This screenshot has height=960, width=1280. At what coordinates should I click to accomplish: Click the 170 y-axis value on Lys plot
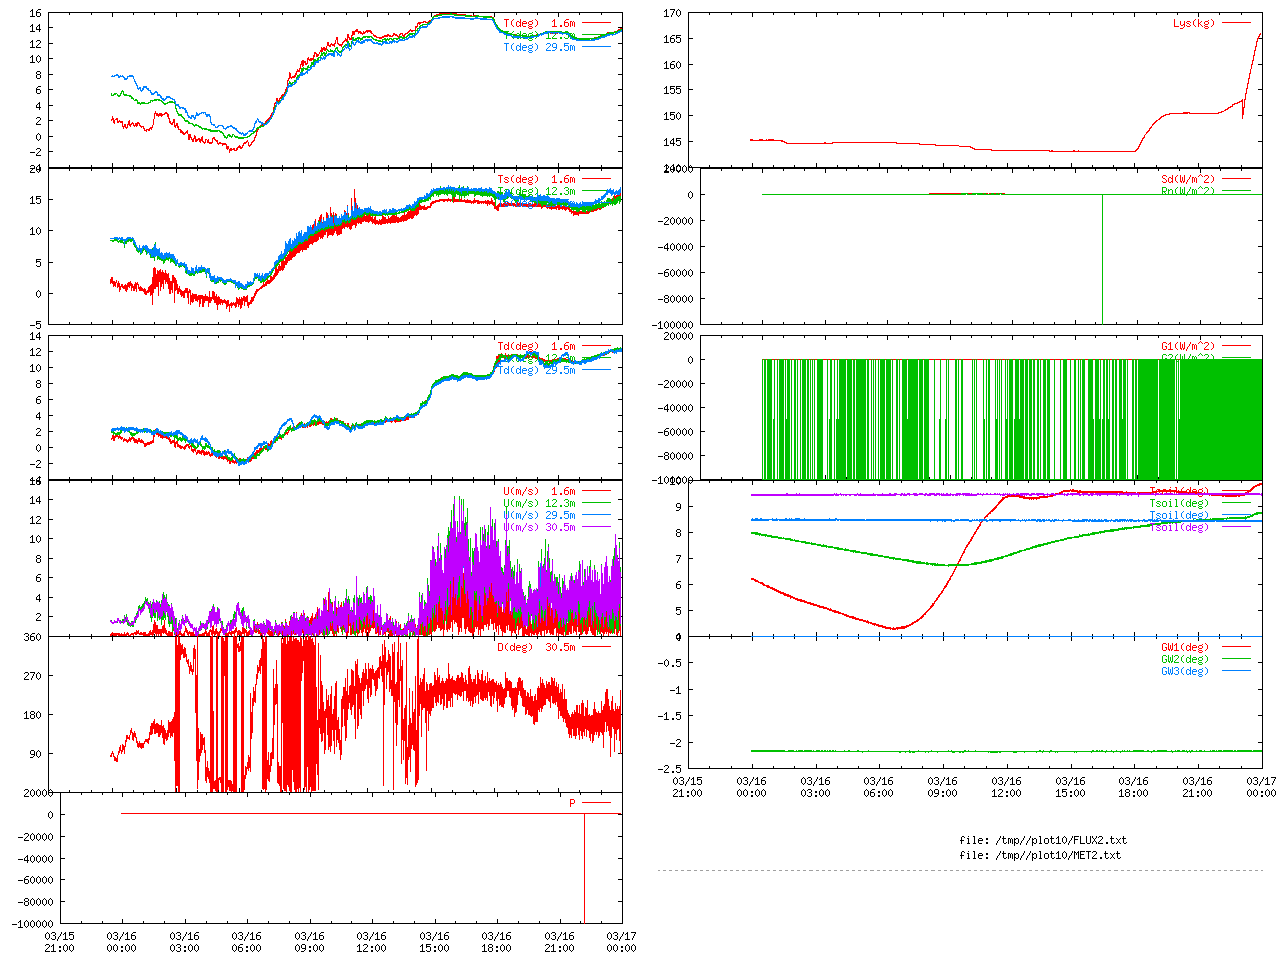[672, 14]
